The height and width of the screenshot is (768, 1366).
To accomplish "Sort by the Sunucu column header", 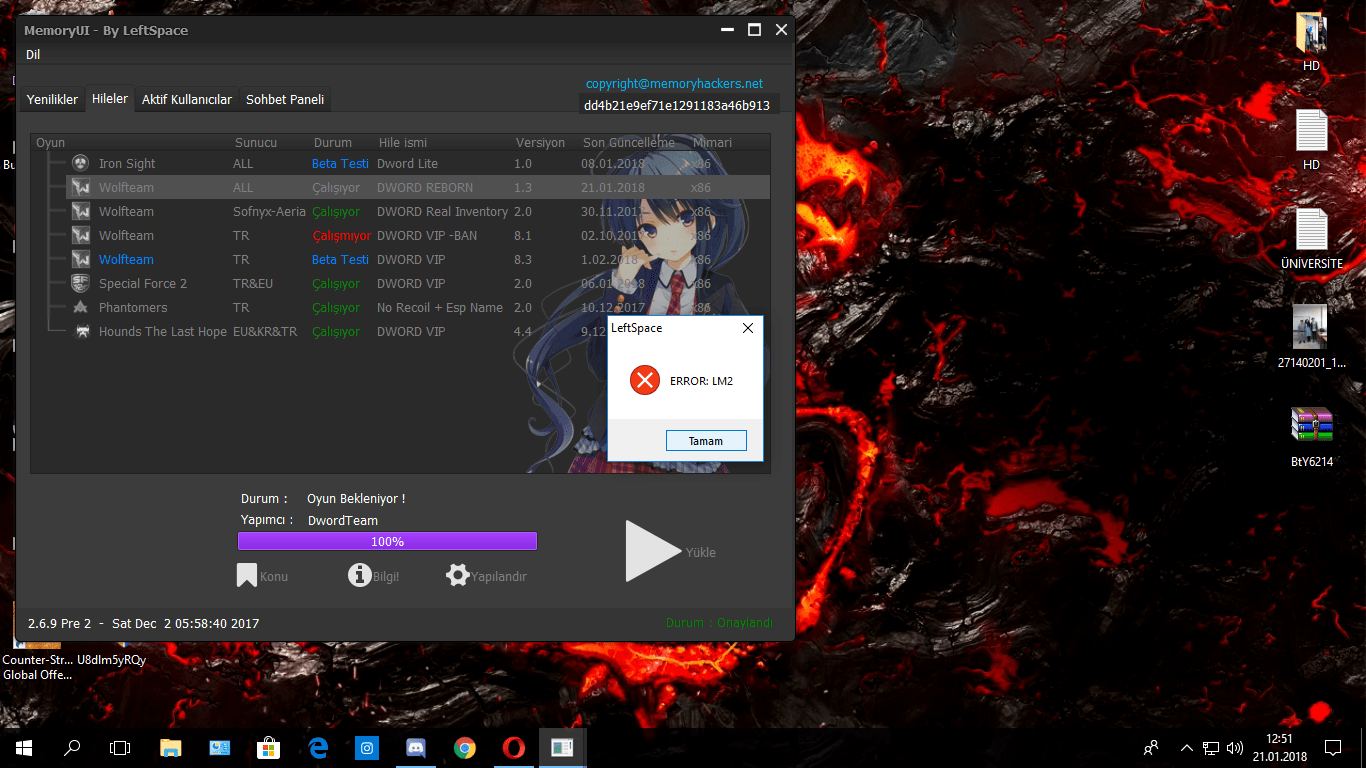I will 256,143.
